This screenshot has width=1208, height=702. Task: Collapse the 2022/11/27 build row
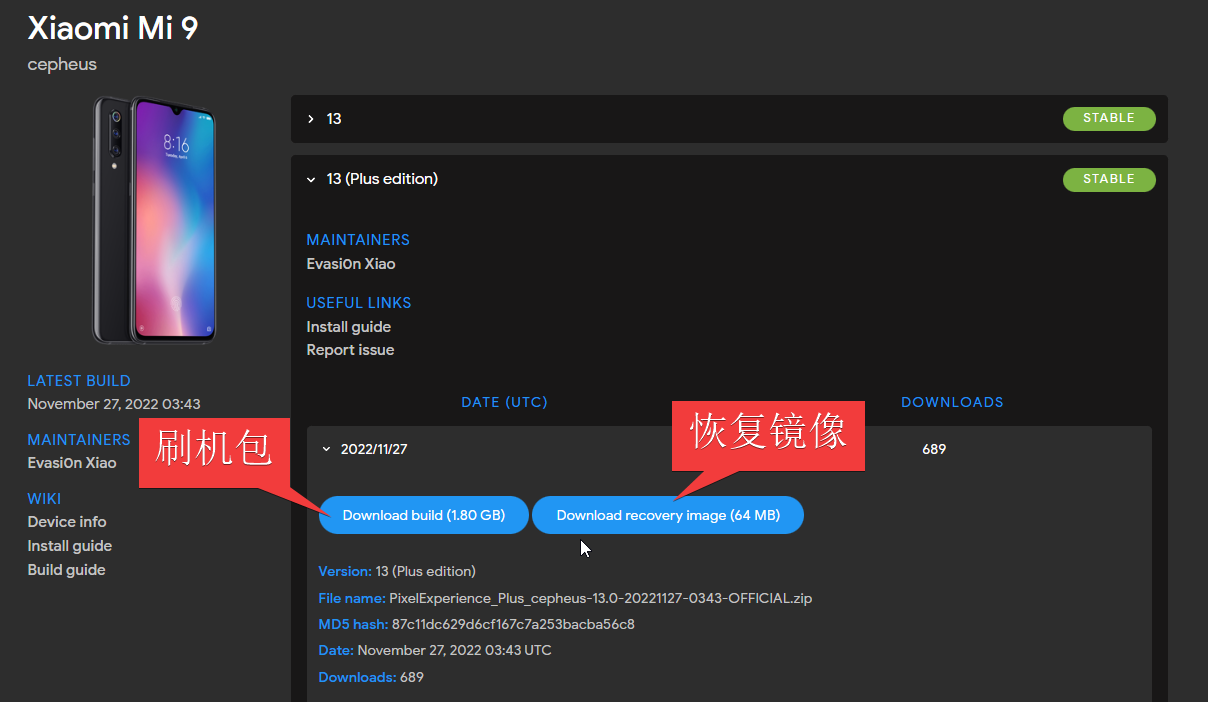[x=326, y=450]
